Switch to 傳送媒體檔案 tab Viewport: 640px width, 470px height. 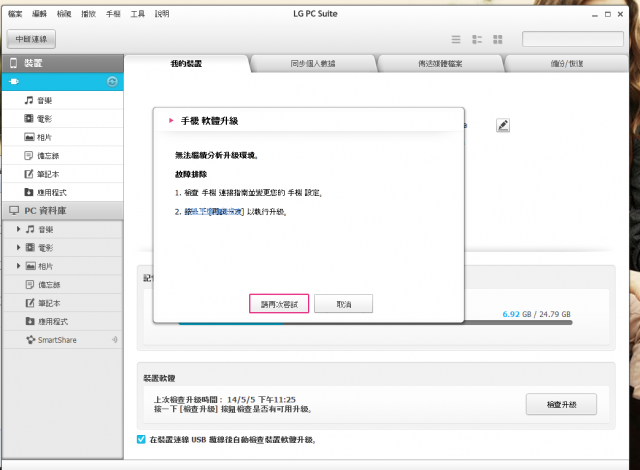coord(440,64)
